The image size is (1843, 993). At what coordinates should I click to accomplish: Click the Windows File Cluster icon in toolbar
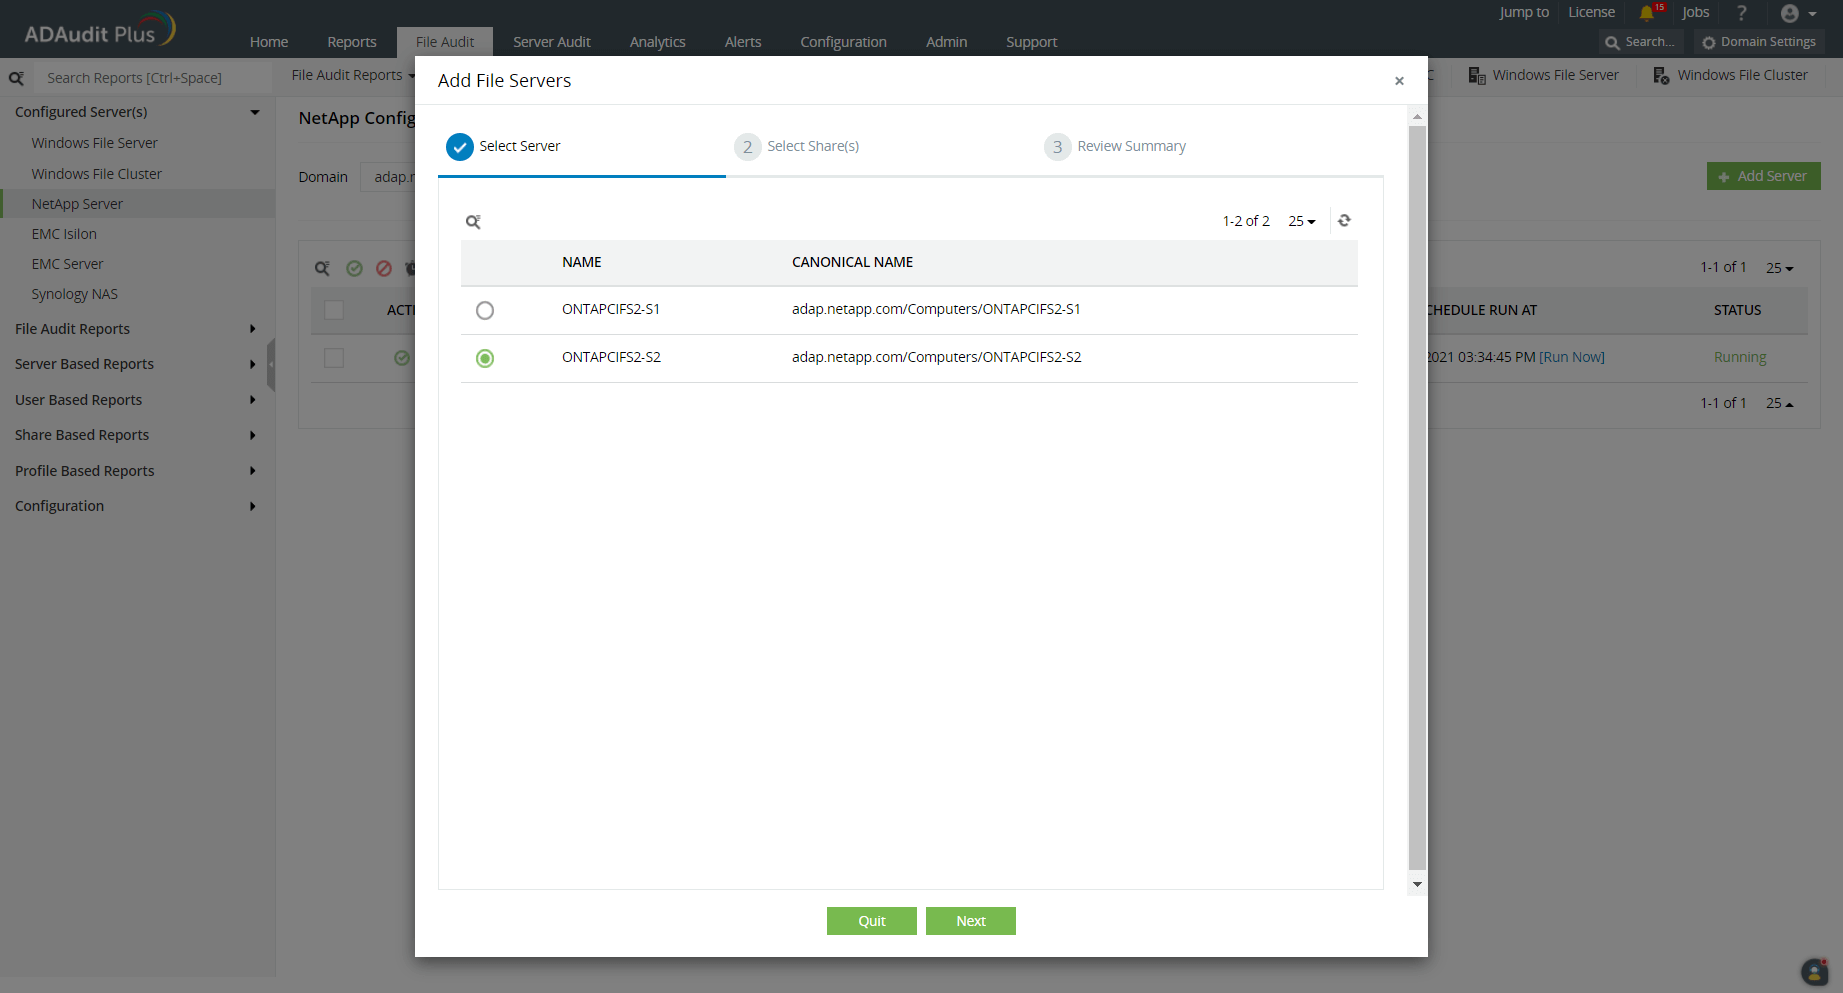pyautogui.click(x=1661, y=76)
